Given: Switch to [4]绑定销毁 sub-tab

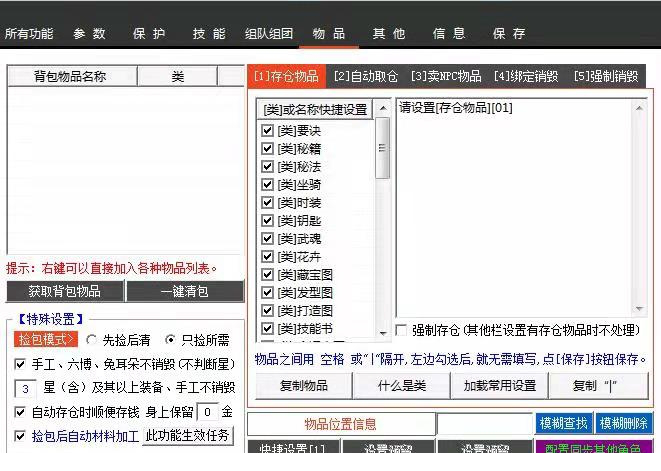Looking at the screenshot, I should tap(526, 76).
